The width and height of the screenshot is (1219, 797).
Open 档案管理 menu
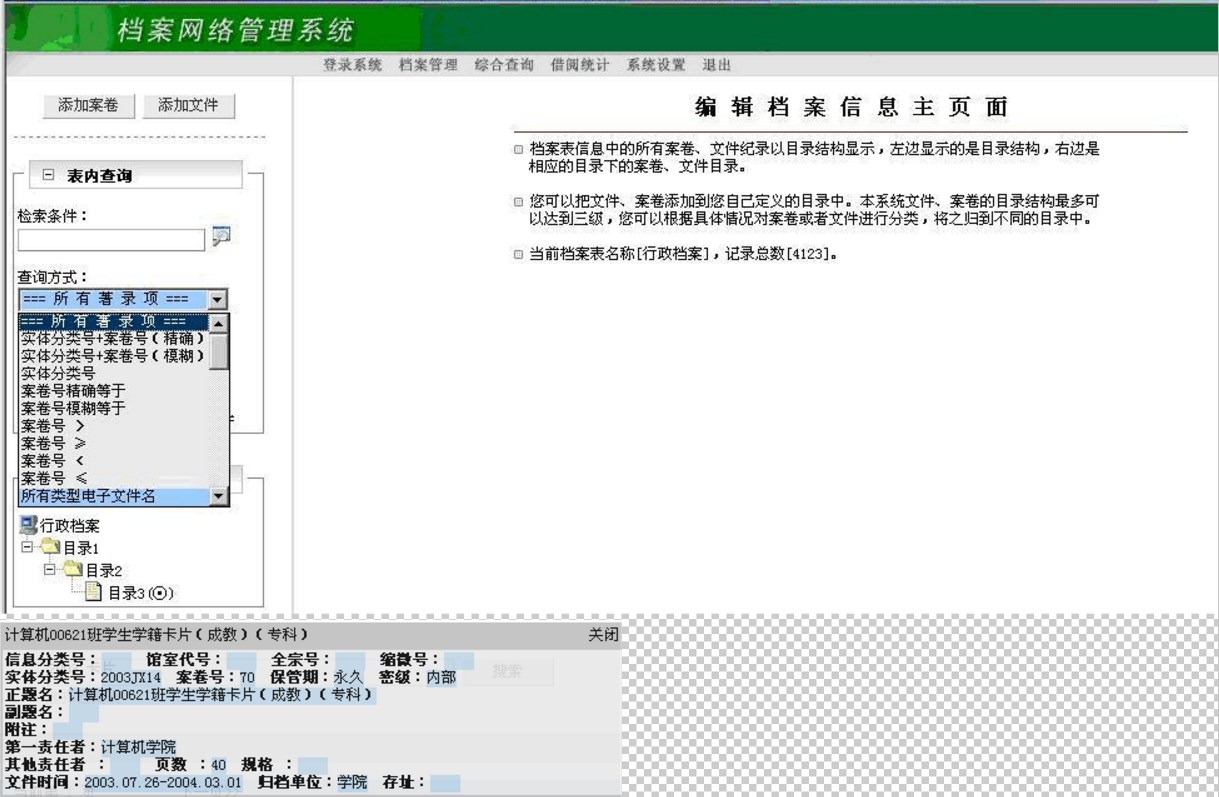(428, 65)
